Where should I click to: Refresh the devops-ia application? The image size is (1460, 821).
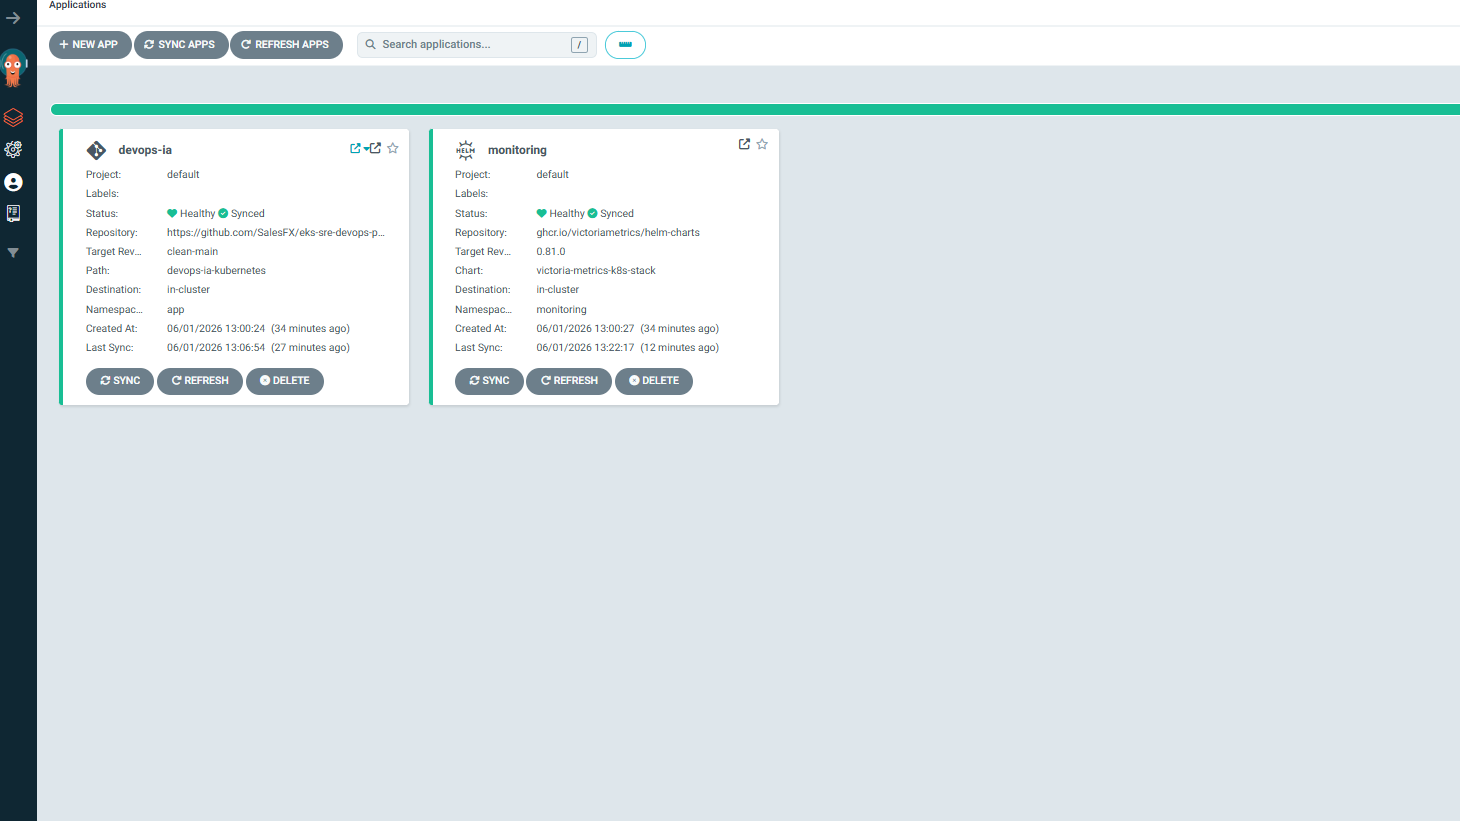(x=200, y=381)
